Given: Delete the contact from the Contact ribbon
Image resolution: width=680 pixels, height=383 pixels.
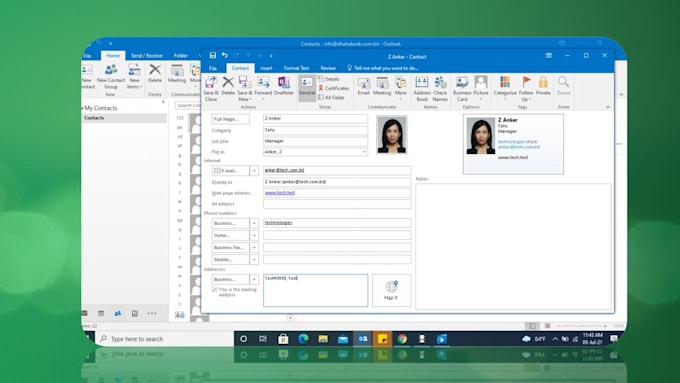Looking at the screenshot, I should (x=228, y=85).
